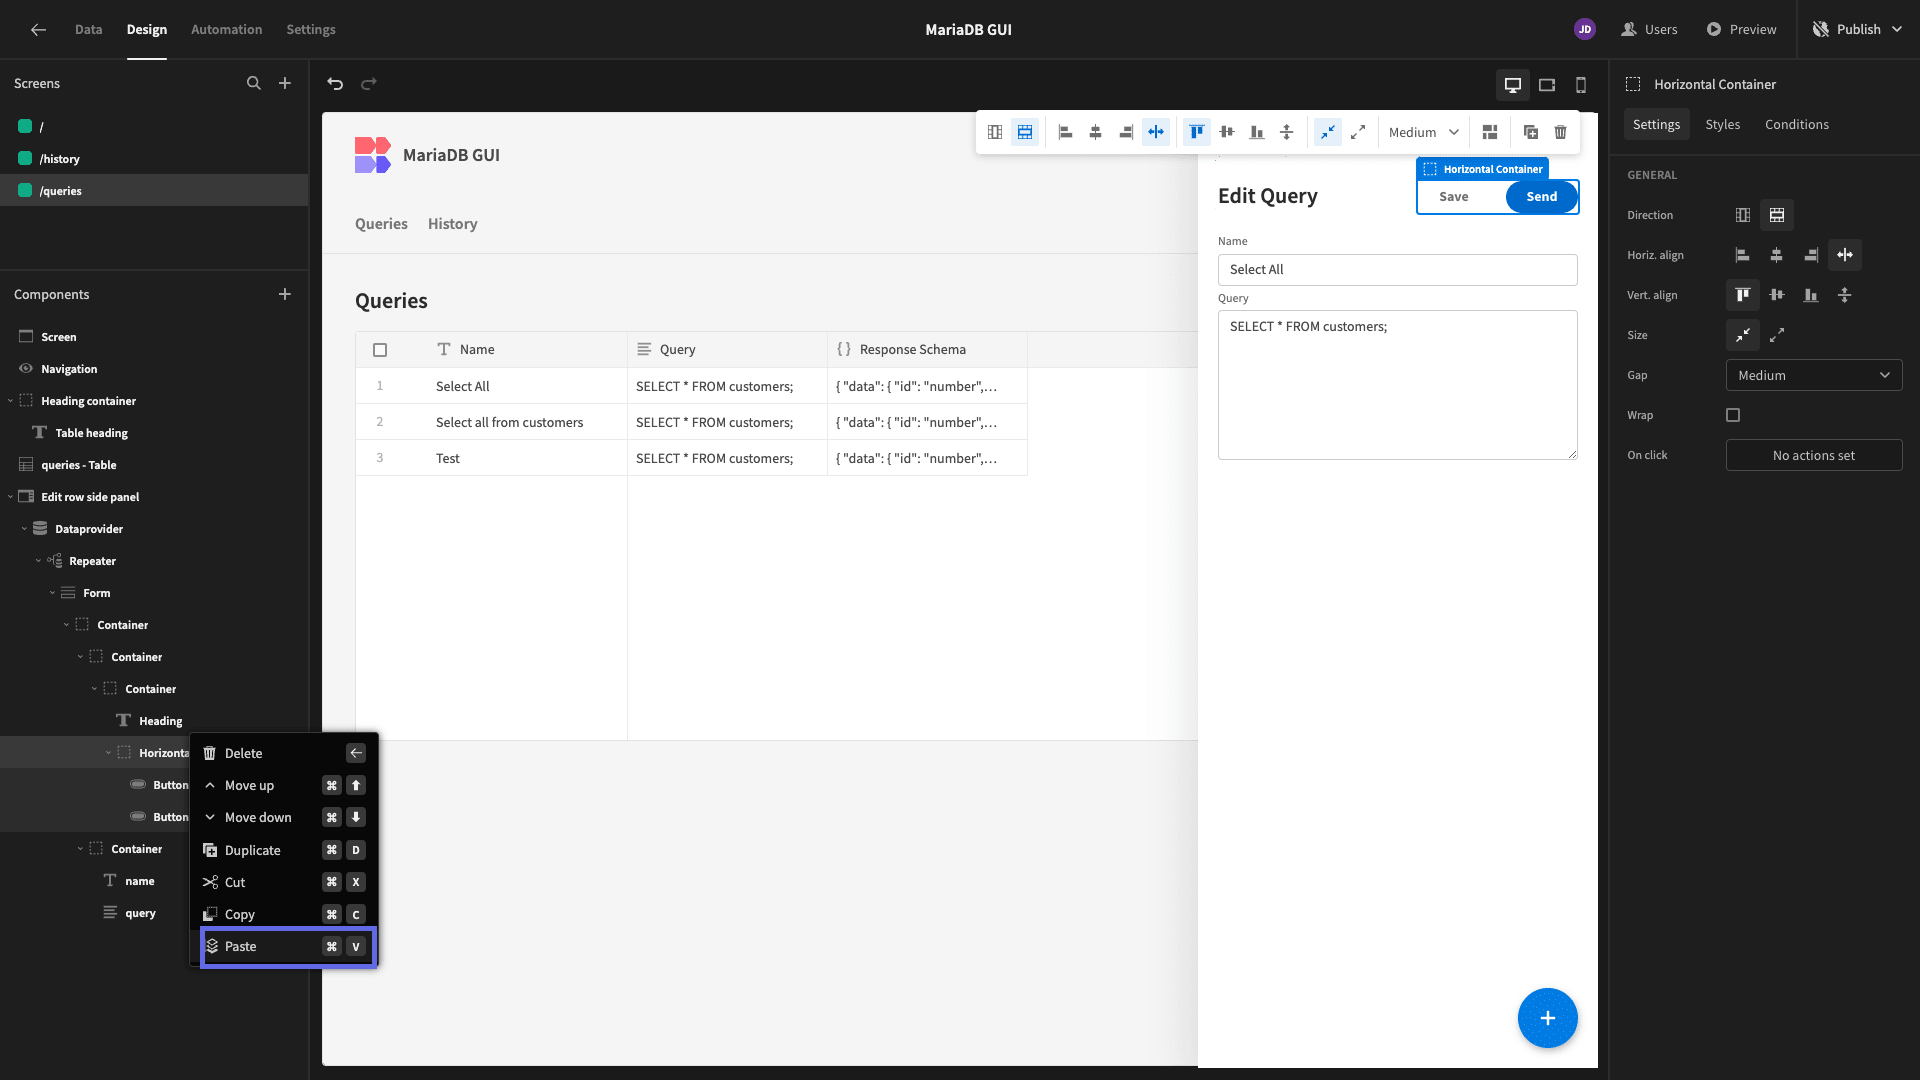Screen dimensions: 1920x1080
Task: Add new component with plus icon
Action: (x=285, y=294)
